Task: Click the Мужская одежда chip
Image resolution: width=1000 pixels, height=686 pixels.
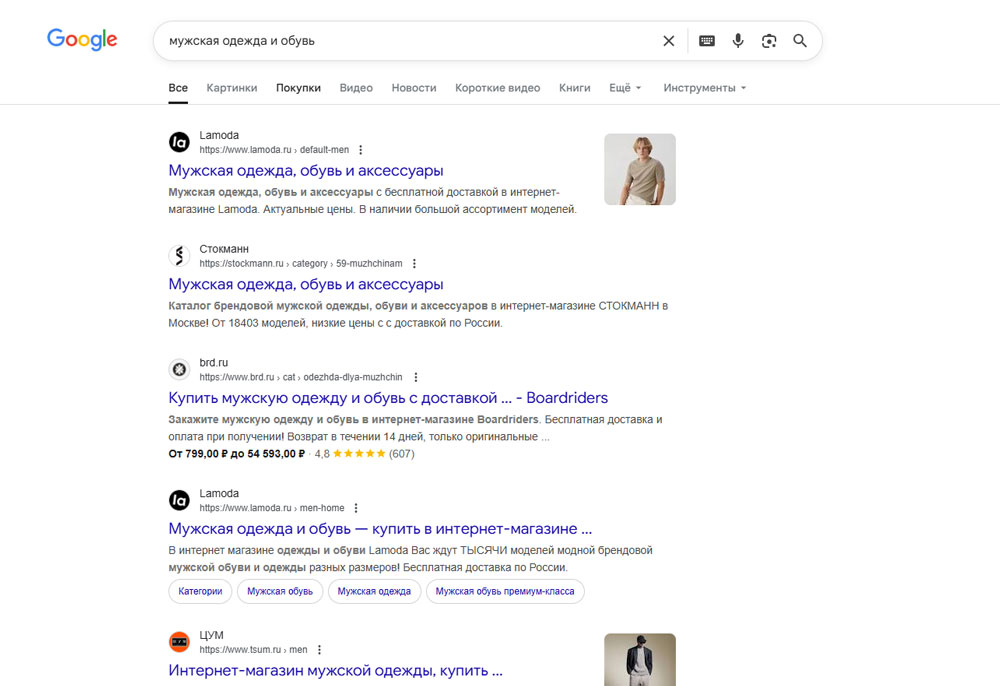Action: tap(374, 592)
